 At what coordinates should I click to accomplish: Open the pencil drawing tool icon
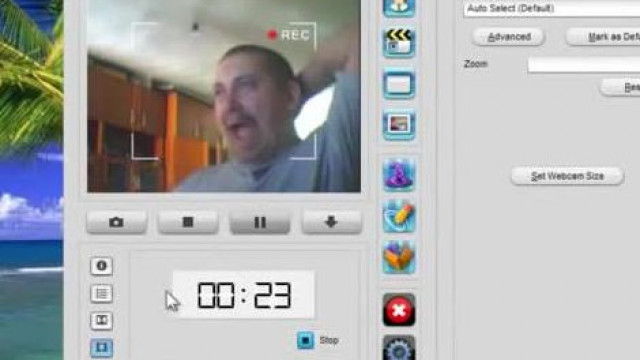tap(399, 216)
